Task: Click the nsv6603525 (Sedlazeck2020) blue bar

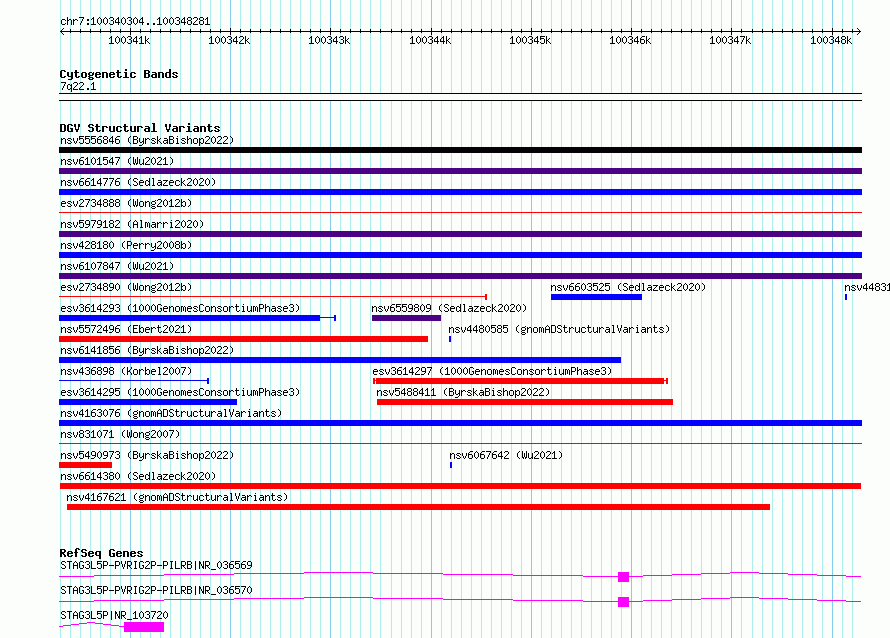Action: pyautogui.click(x=596, y=297)
